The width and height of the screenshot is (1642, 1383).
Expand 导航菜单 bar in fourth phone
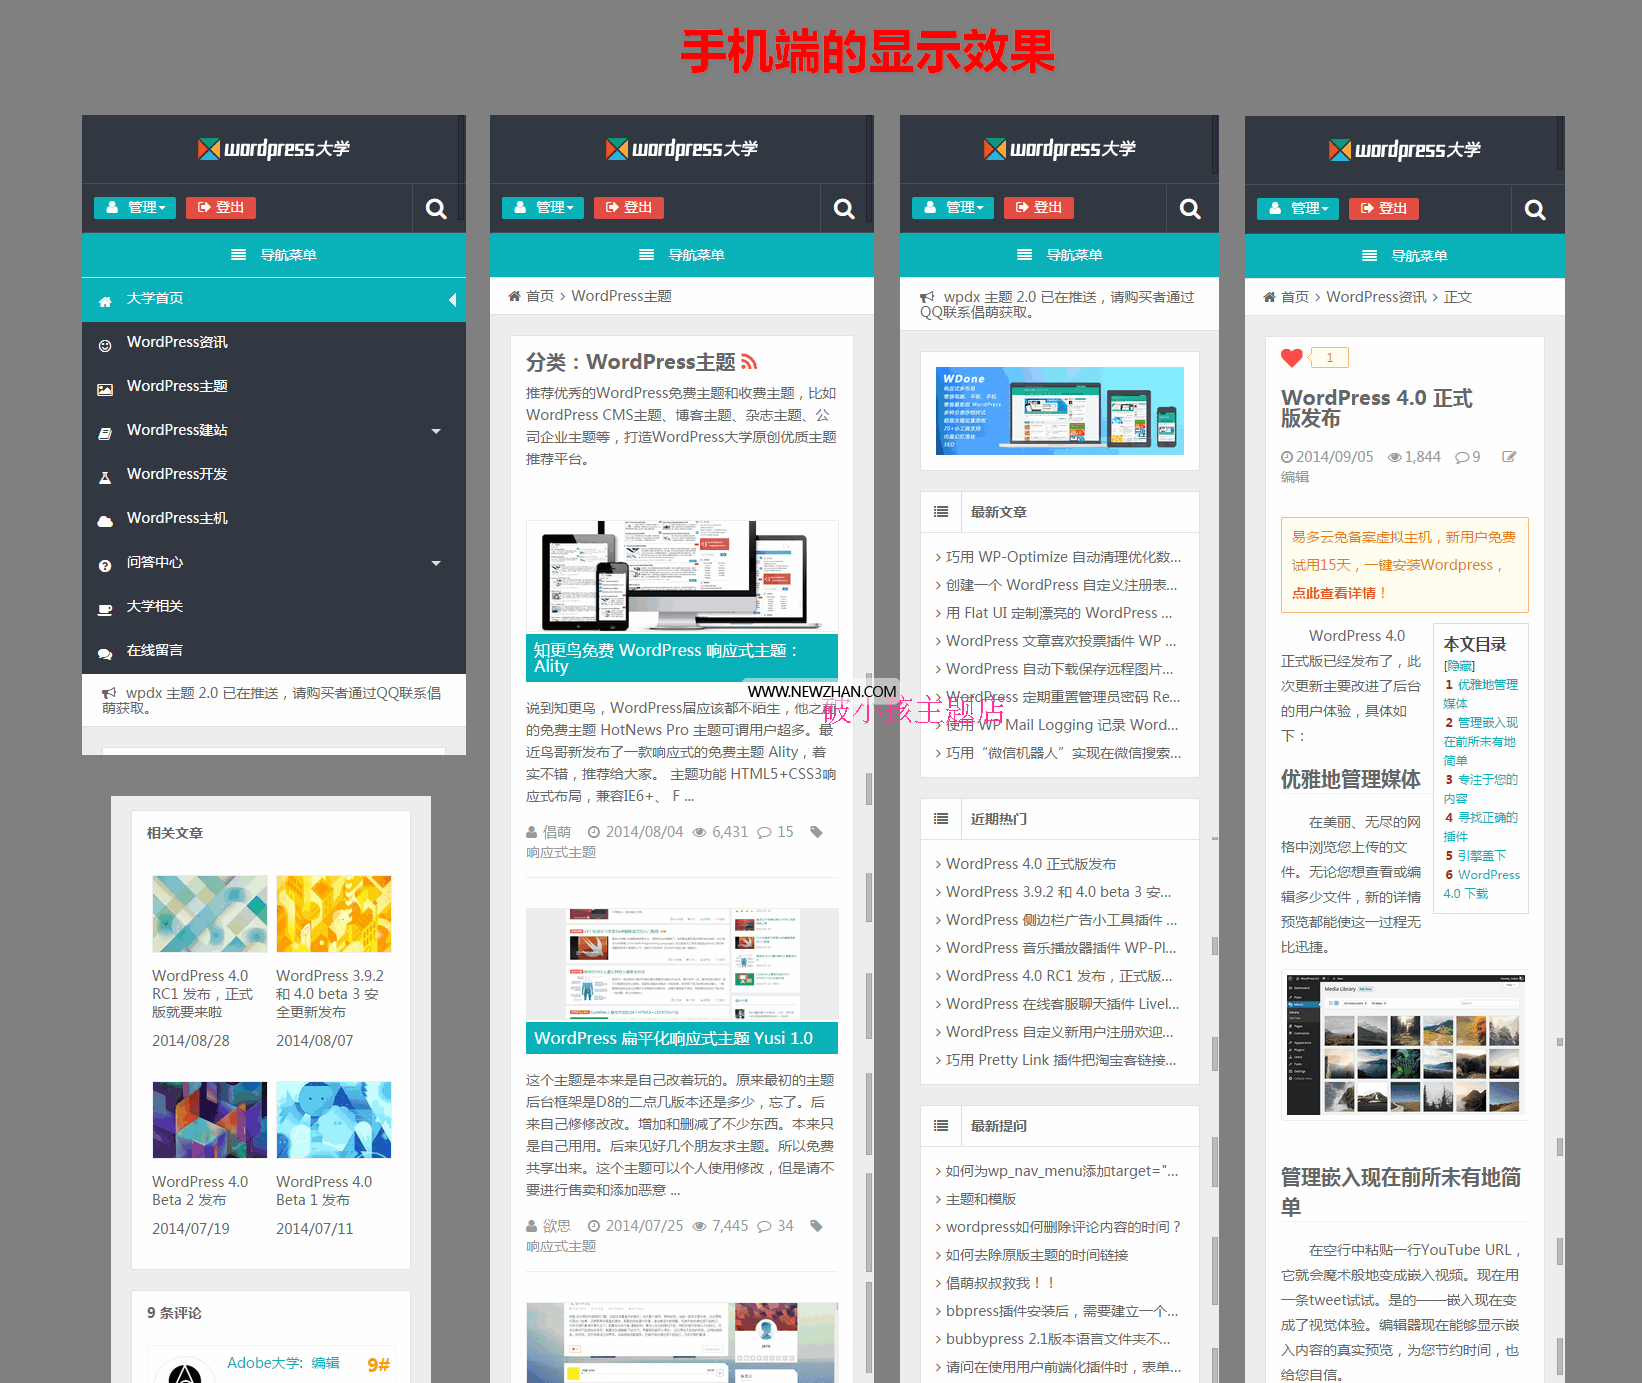[1405, 256]
